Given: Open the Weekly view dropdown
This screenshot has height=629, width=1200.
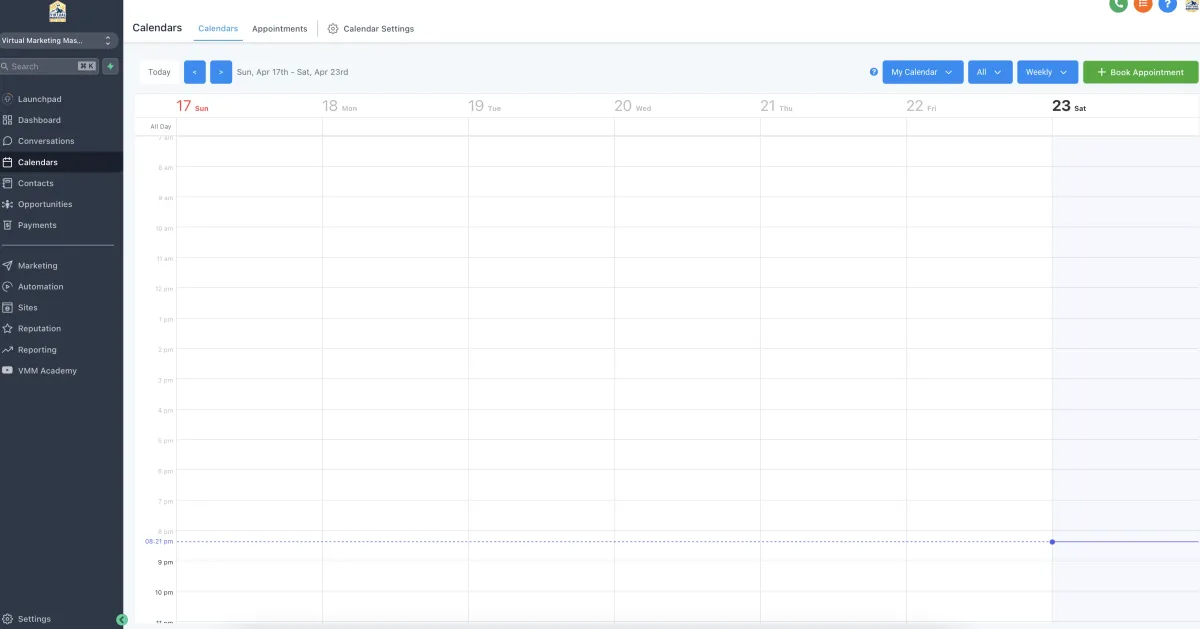Looking at the screenshot, I should click(x=1048, y=72).
